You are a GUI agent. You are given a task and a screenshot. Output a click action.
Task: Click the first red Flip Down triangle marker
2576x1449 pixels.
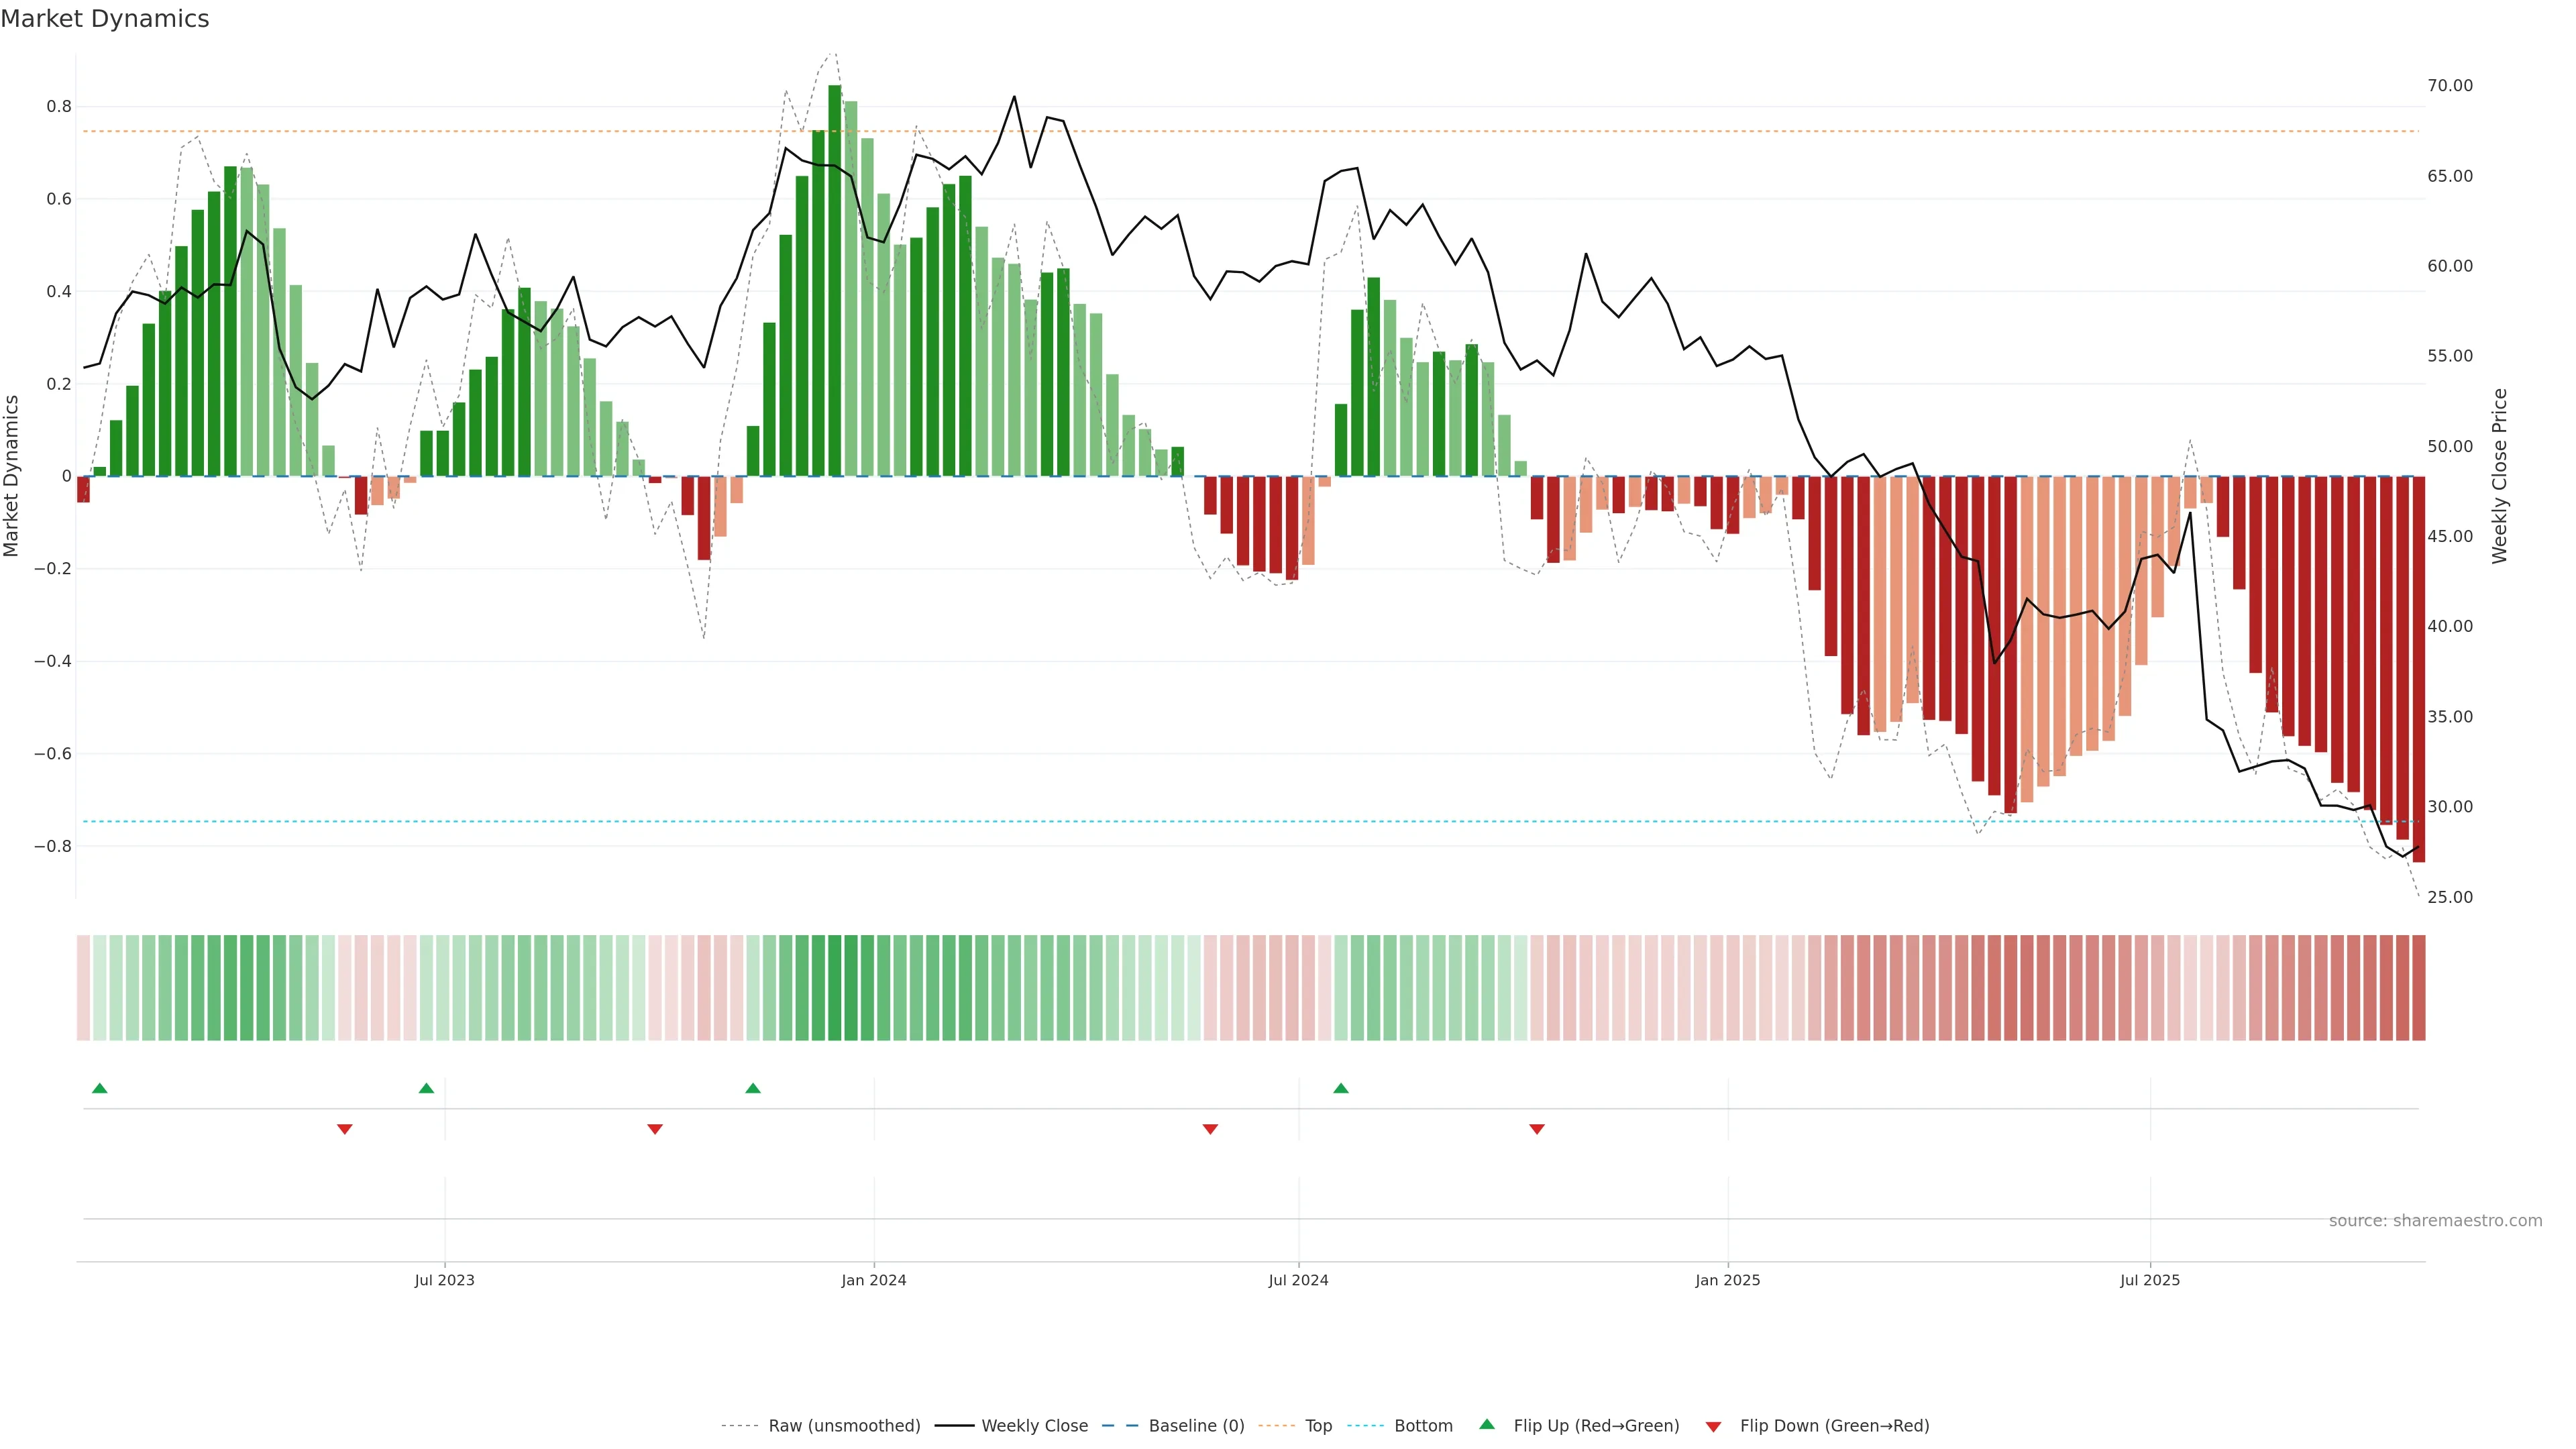(345, 1129)
